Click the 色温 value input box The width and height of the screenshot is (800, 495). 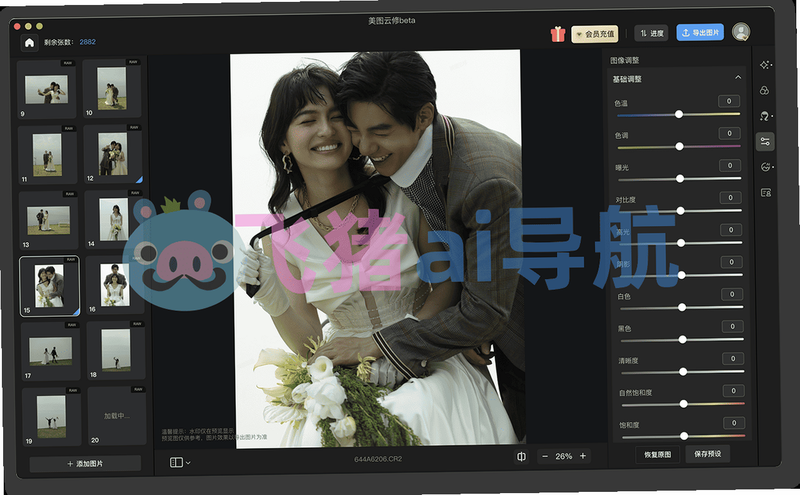click(729, 101)
